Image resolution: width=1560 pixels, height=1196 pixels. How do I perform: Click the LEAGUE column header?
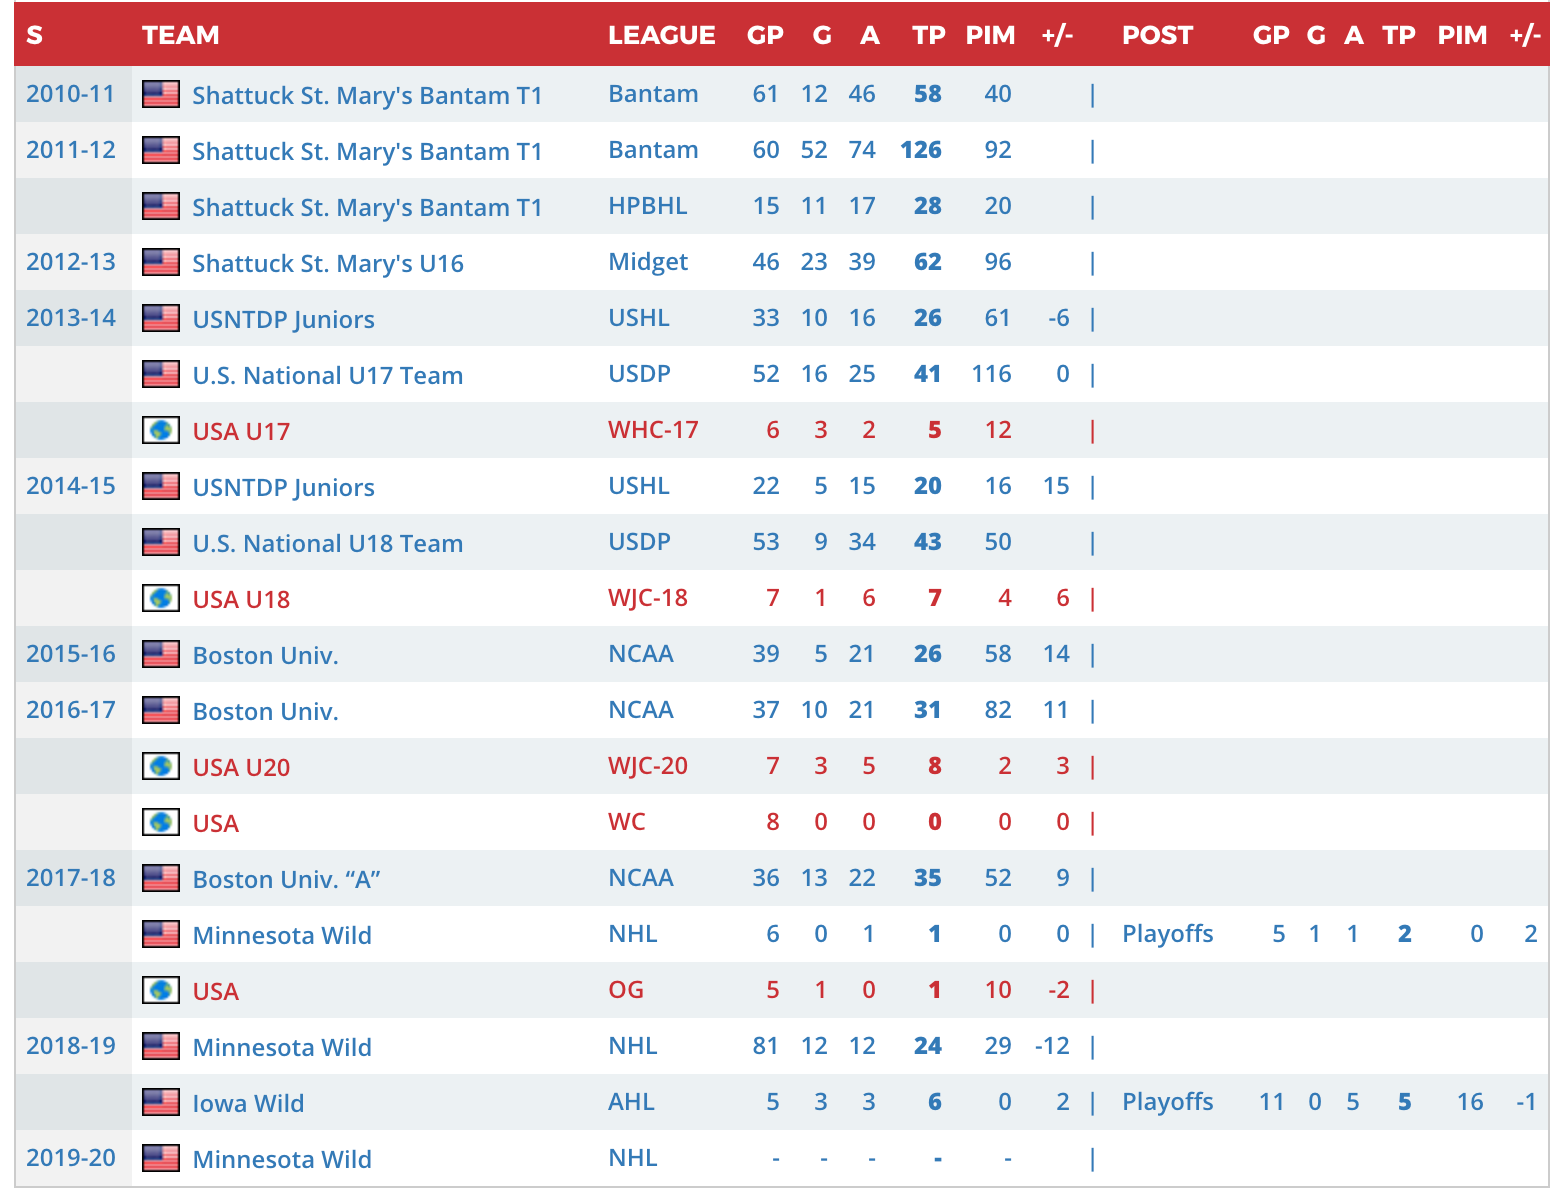[x=661, y=35]
